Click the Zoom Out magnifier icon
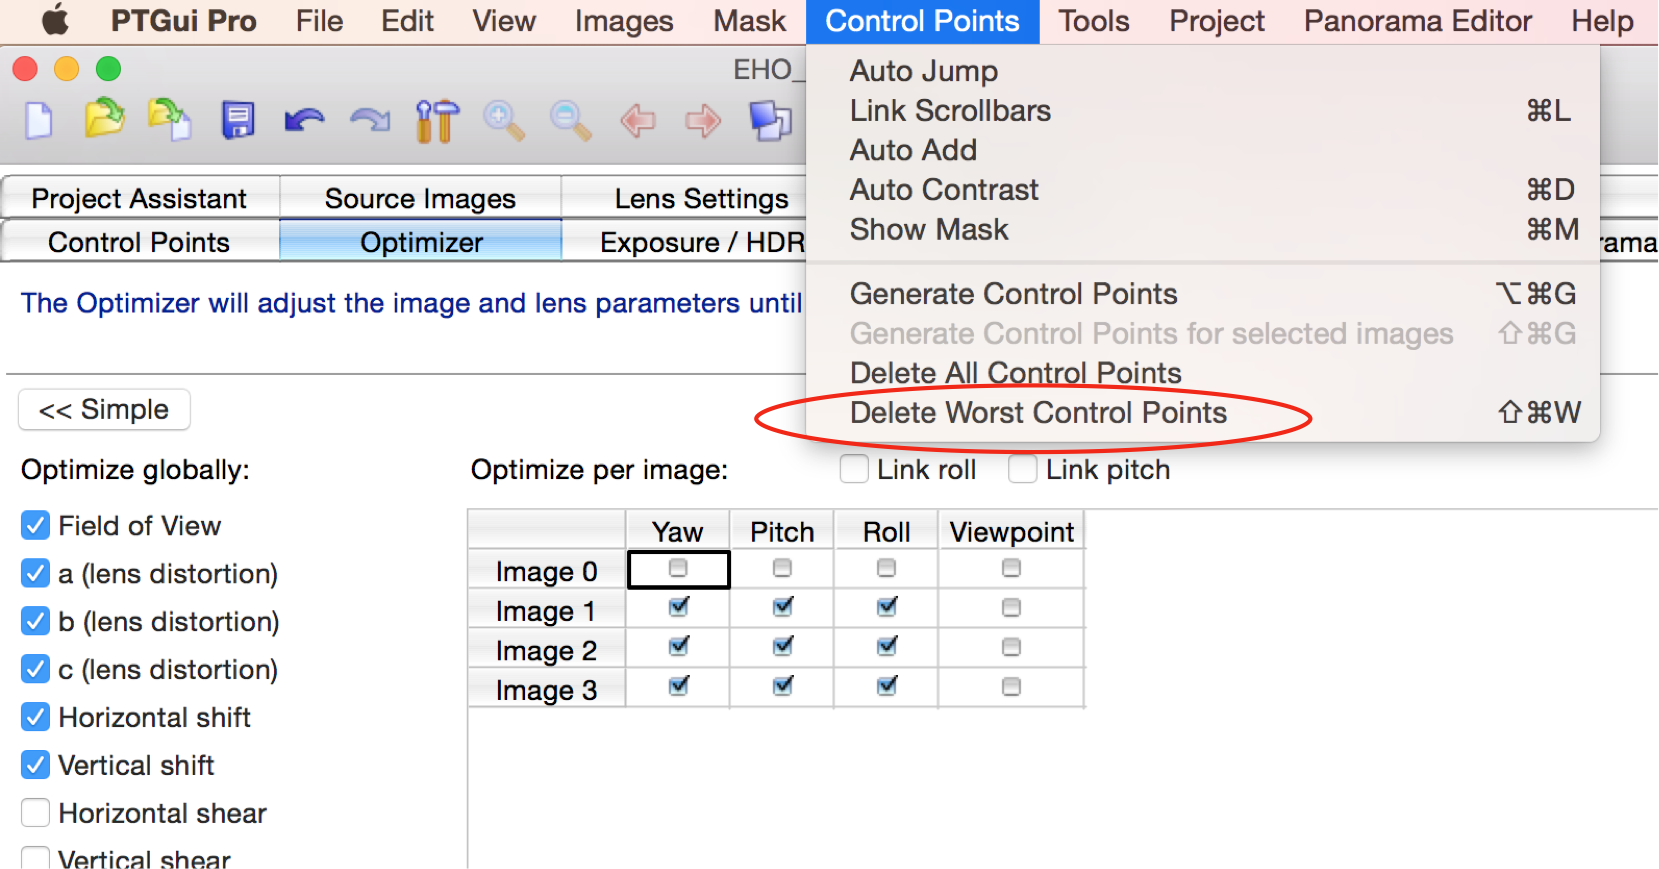This screenshot has height=869, width=1659. (x=570, y=121)
